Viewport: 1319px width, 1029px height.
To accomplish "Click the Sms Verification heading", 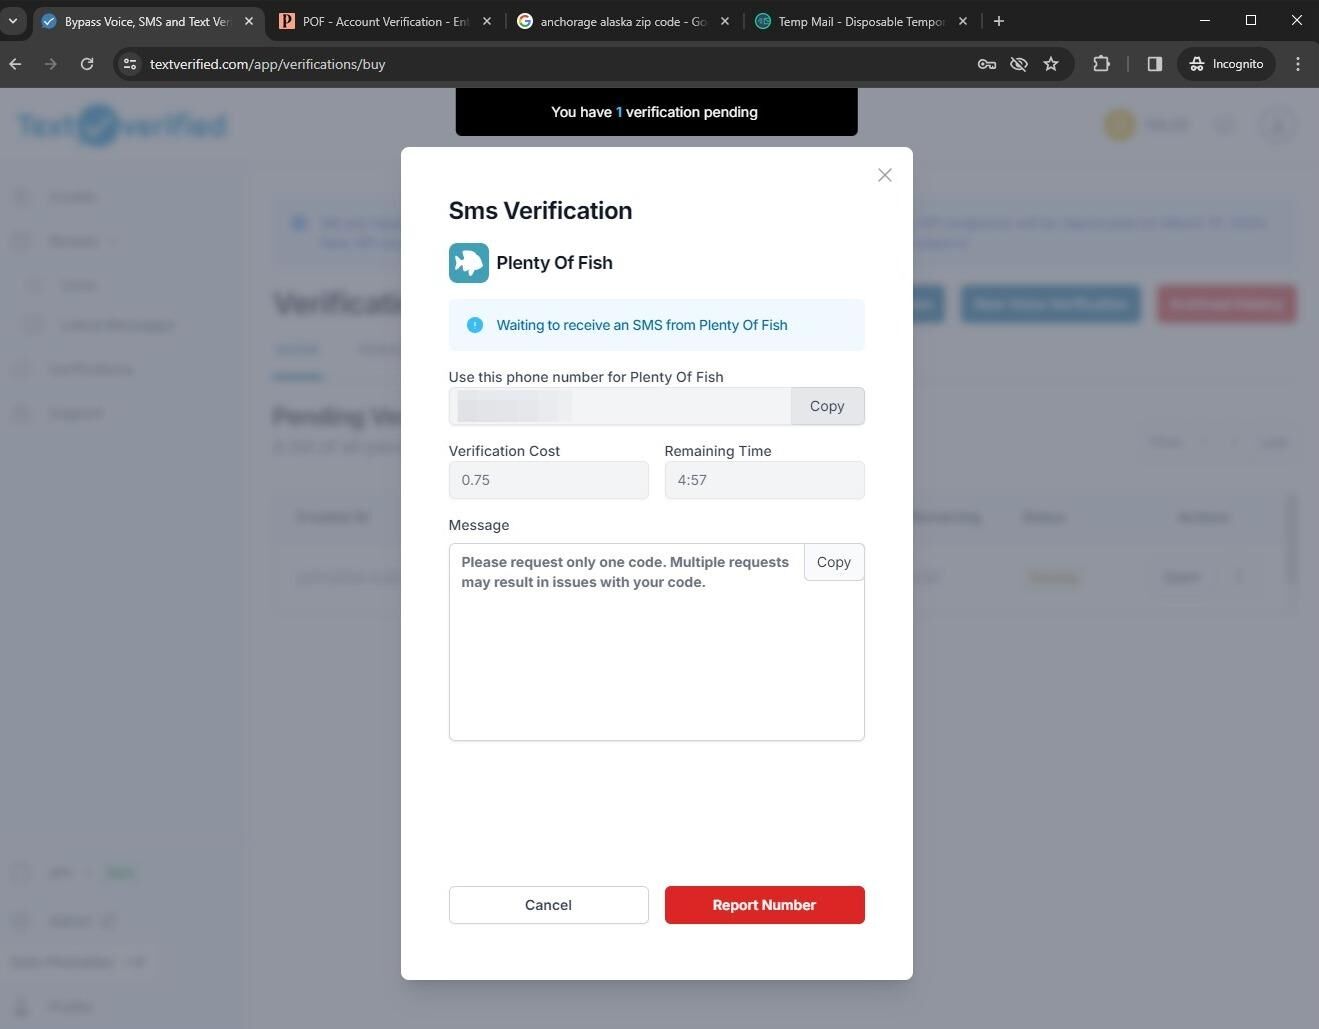I will coord(540,211).
